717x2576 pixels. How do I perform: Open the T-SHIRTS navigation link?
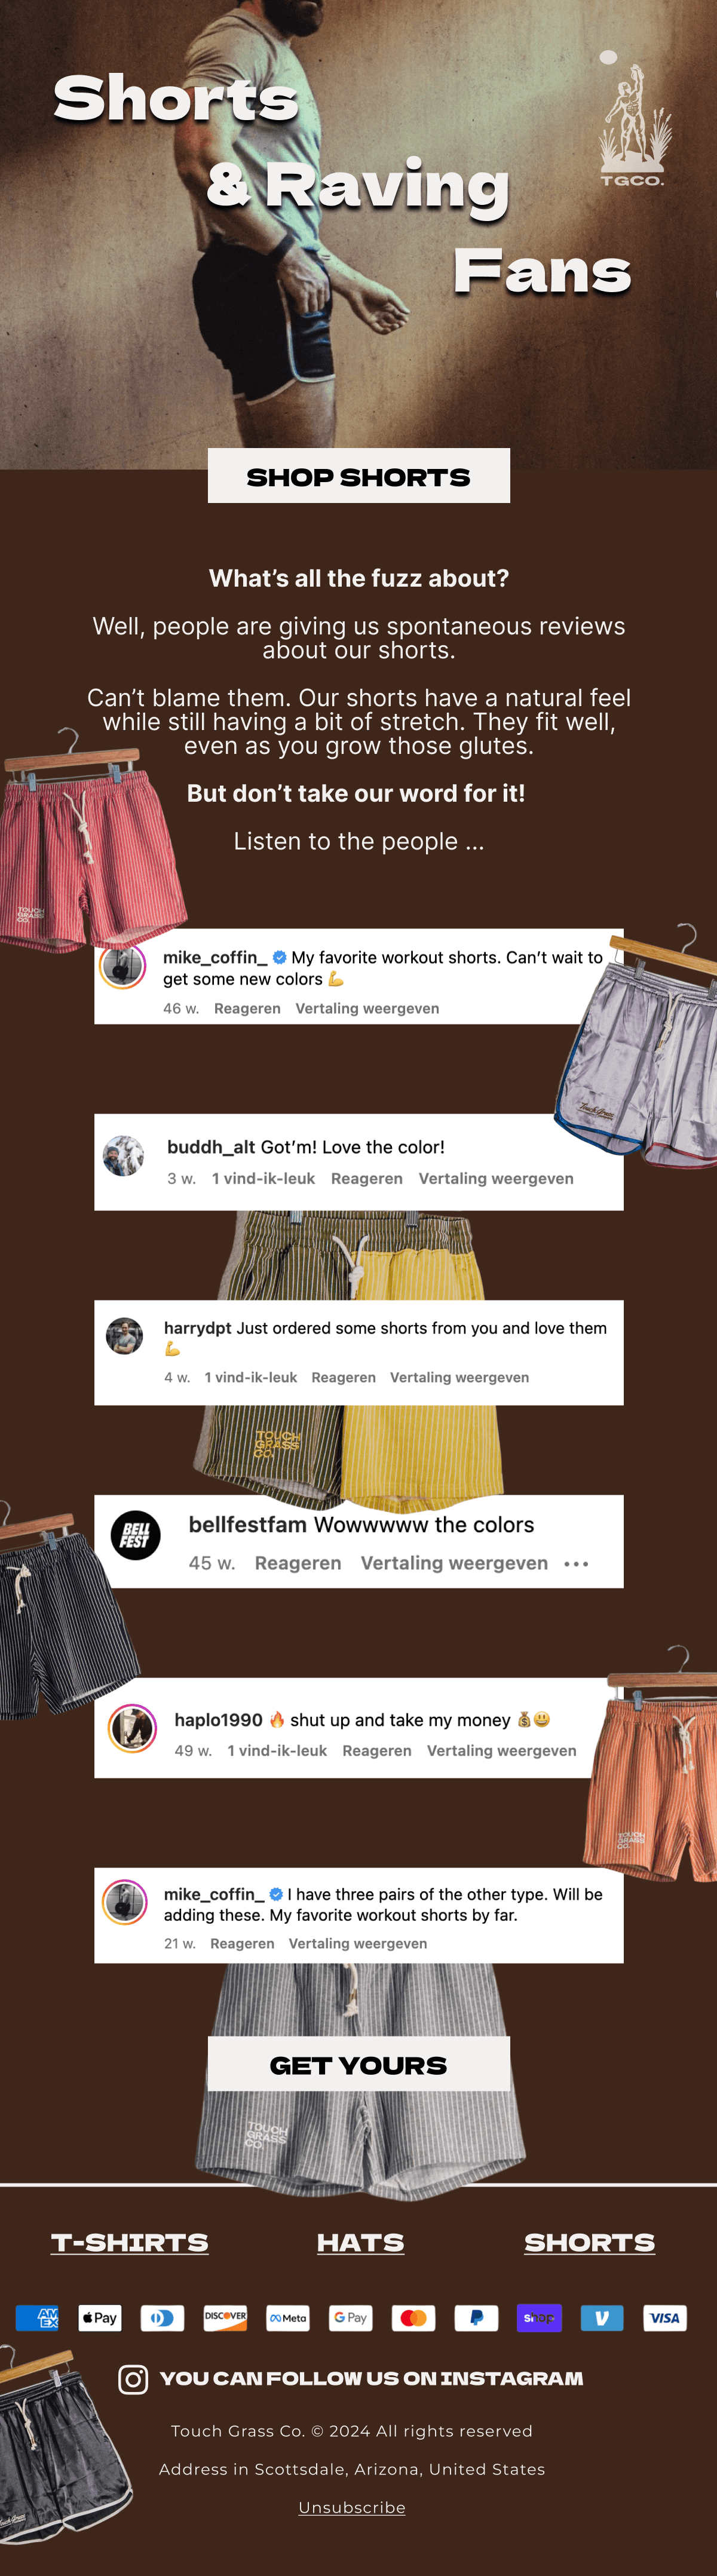(x=130, y=2243)
